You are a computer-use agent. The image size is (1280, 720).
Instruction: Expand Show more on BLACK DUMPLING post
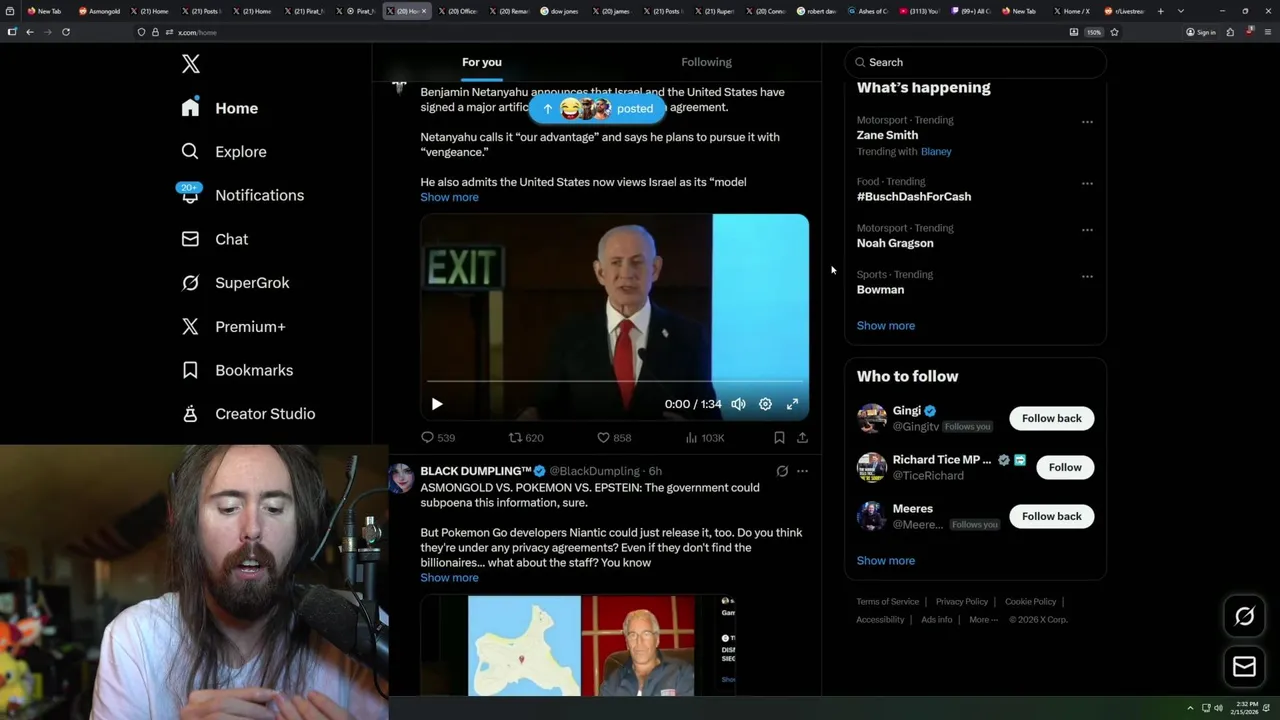point(449,578)
